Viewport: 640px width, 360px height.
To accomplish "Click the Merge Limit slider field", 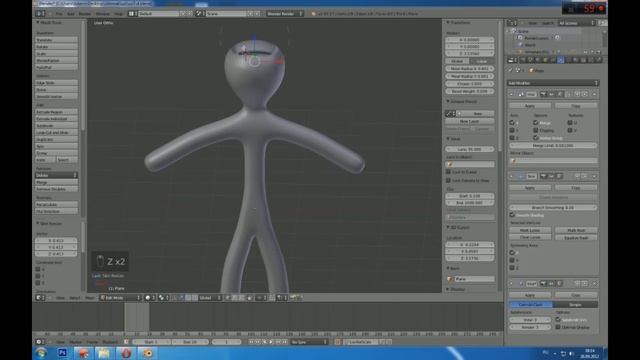I will [553, 145].
